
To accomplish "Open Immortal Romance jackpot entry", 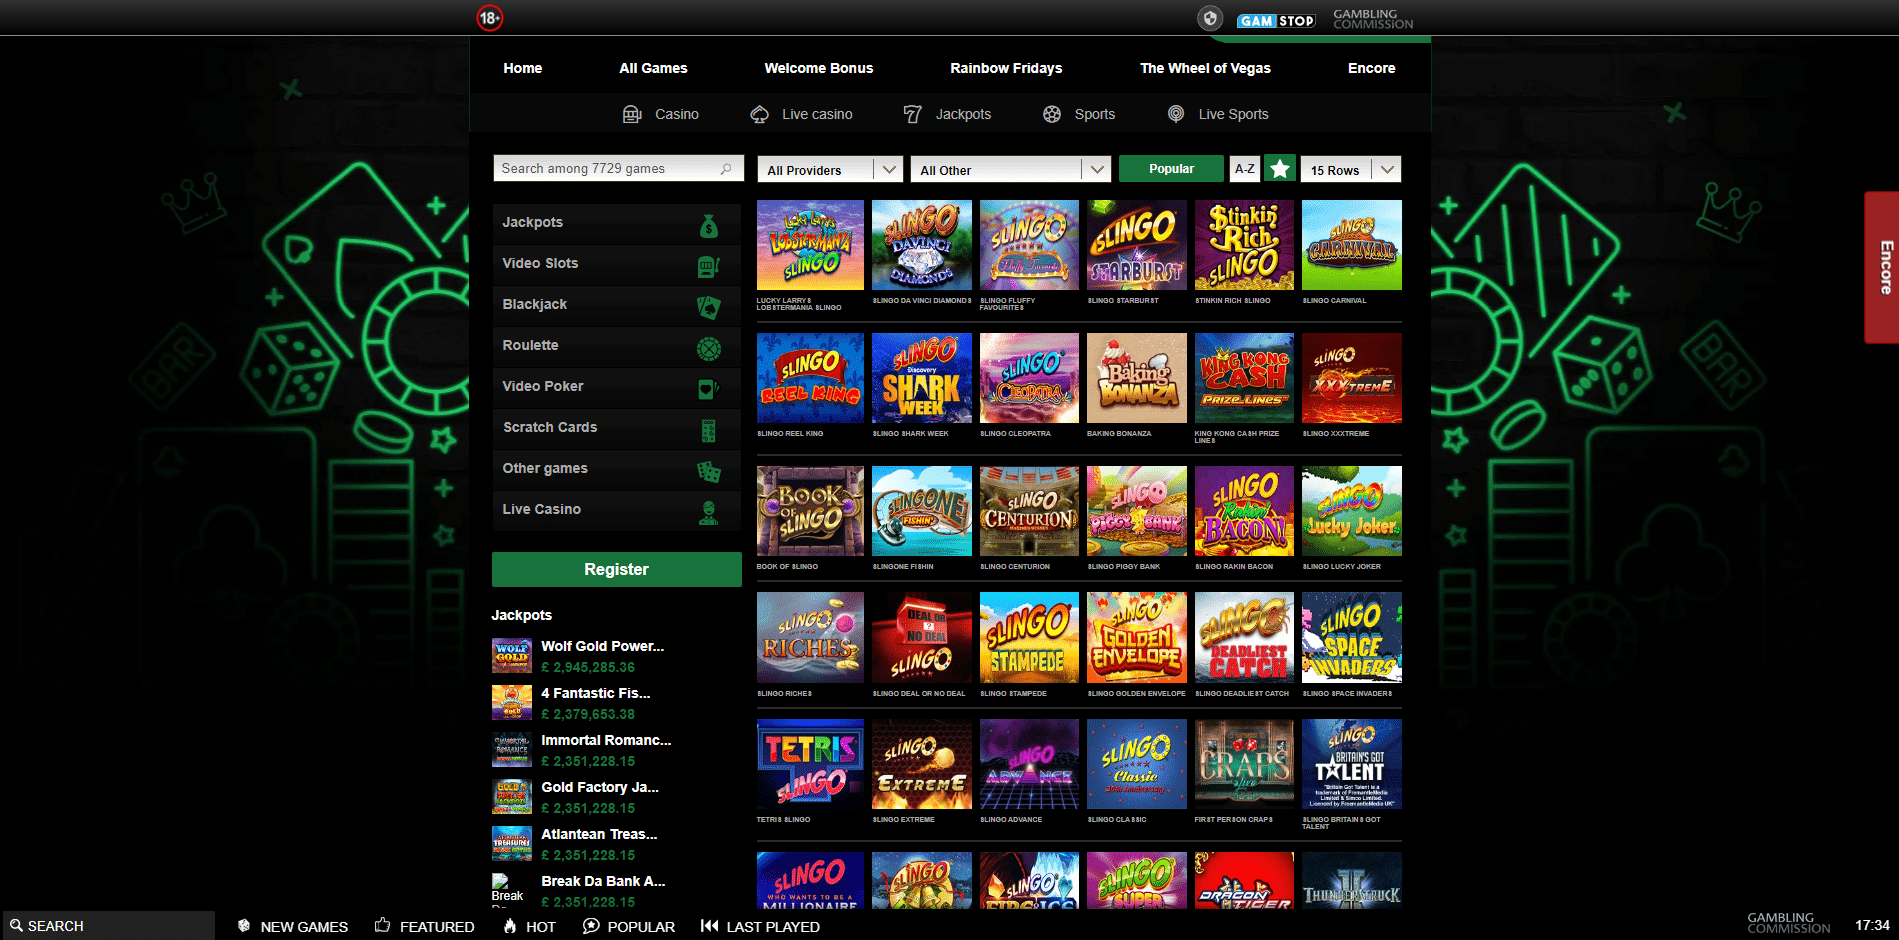I will point(582,750).
